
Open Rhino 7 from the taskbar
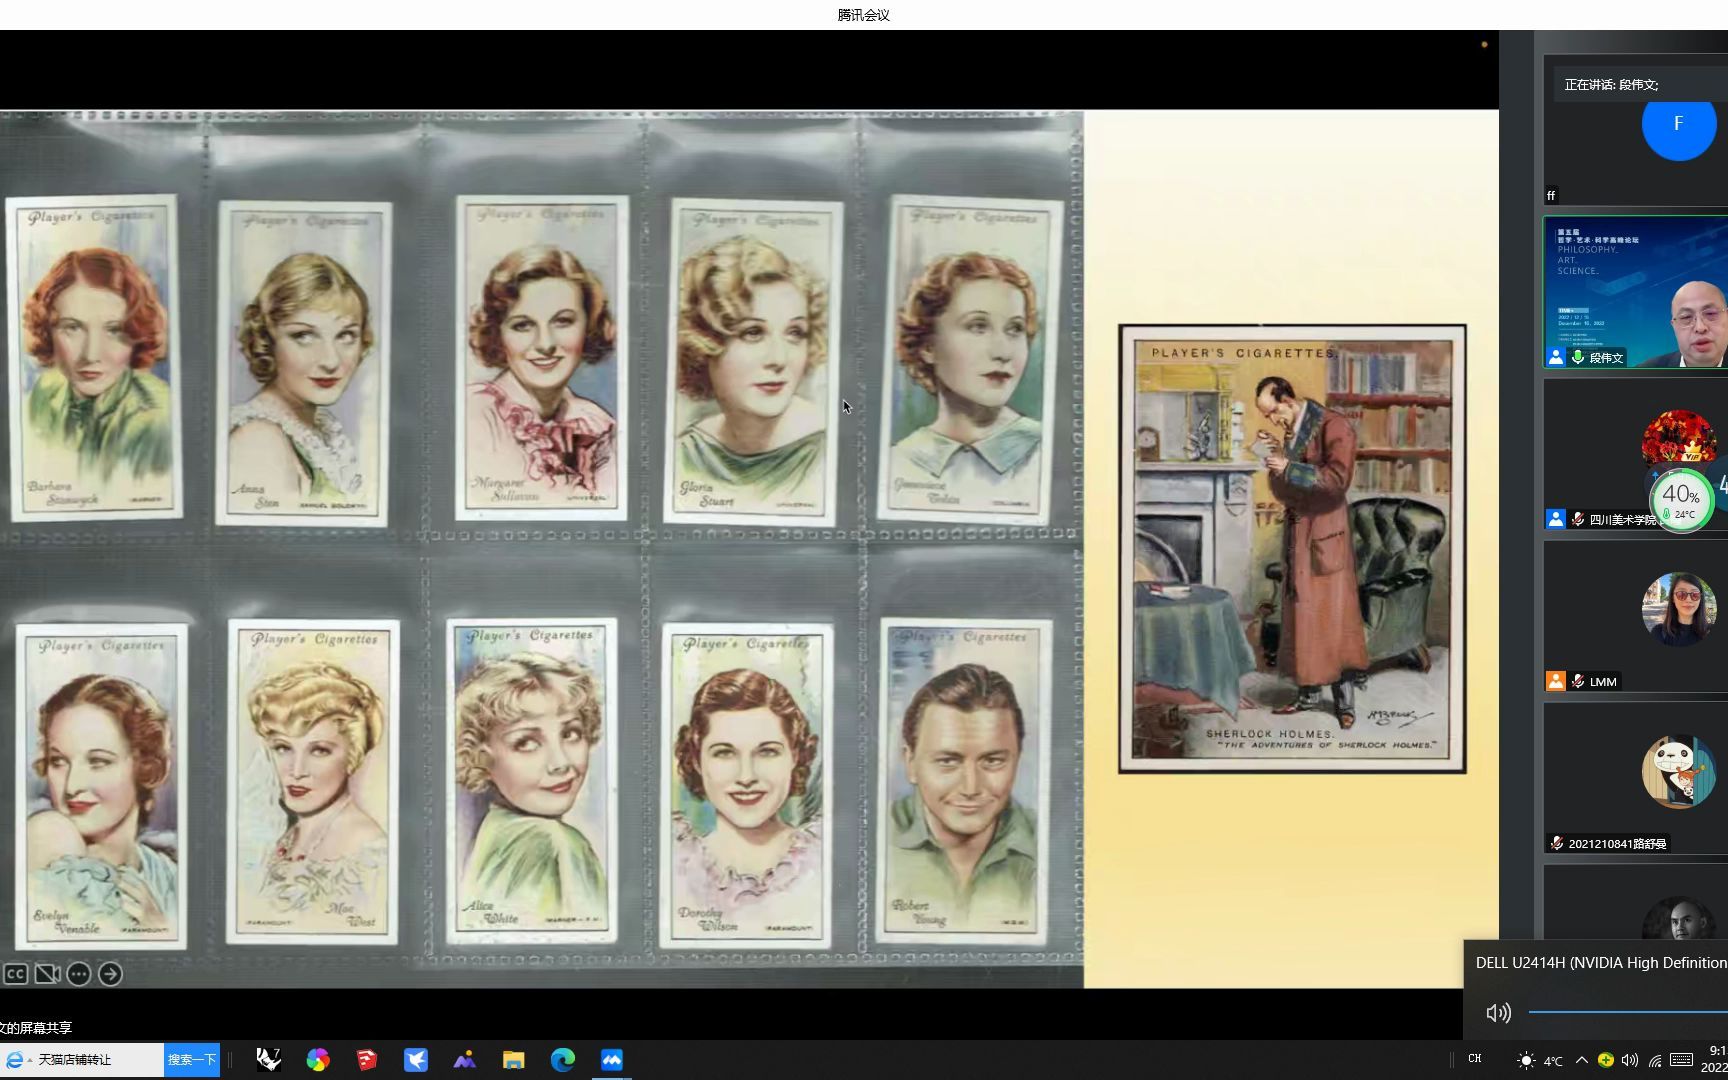[x=268, y=1060]
